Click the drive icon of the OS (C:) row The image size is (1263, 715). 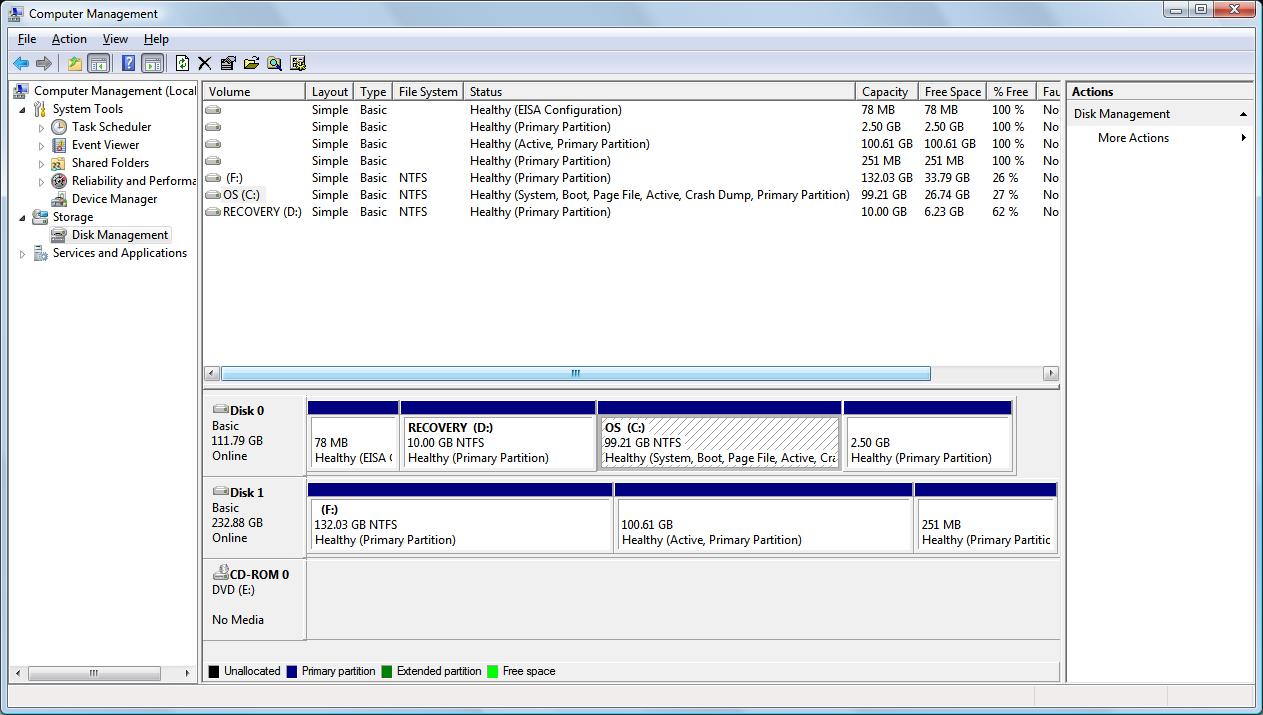coord(213,195)
